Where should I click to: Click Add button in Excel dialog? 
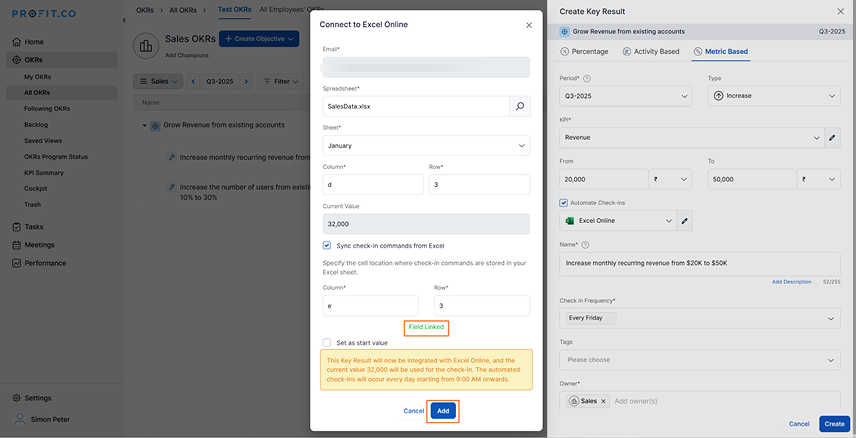pyautogui.click(x=443, y=411)
